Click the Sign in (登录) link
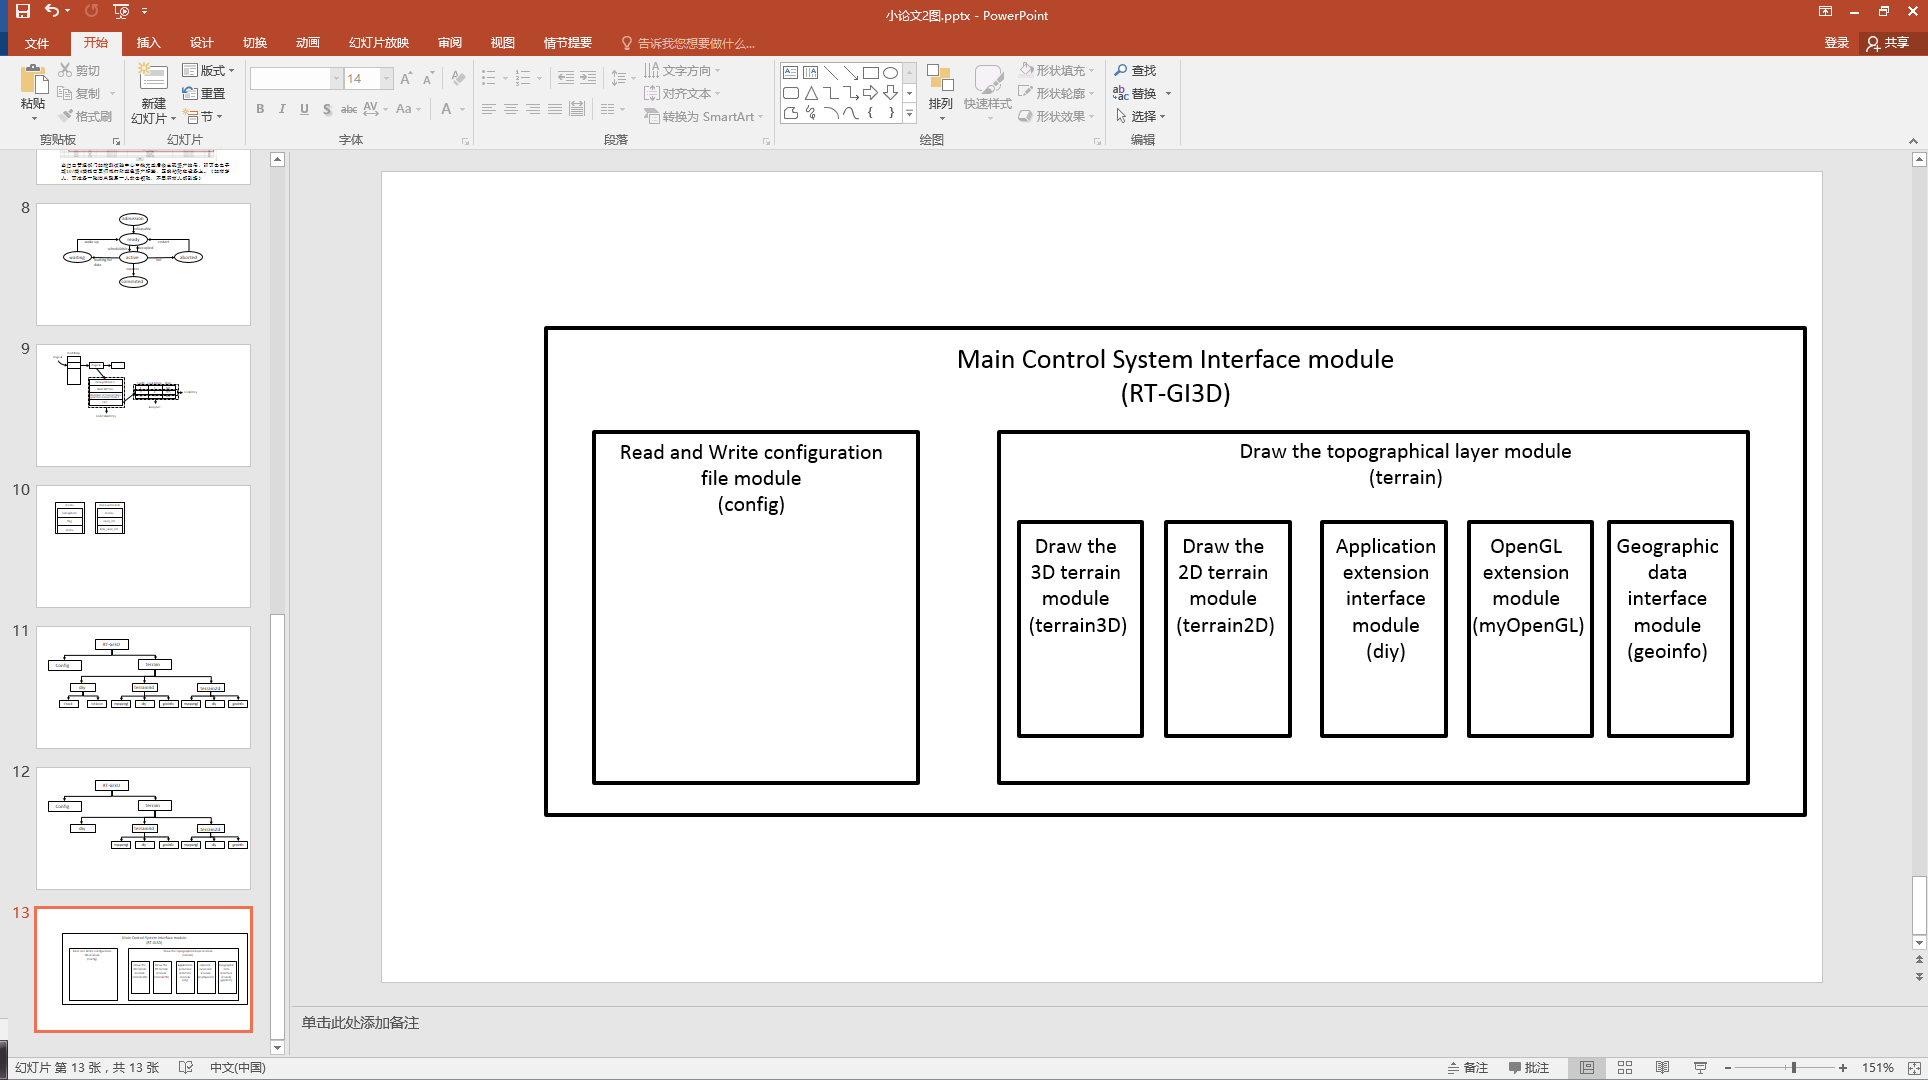Viewport: 1928px width, 1080px height. pos(1837,43)
